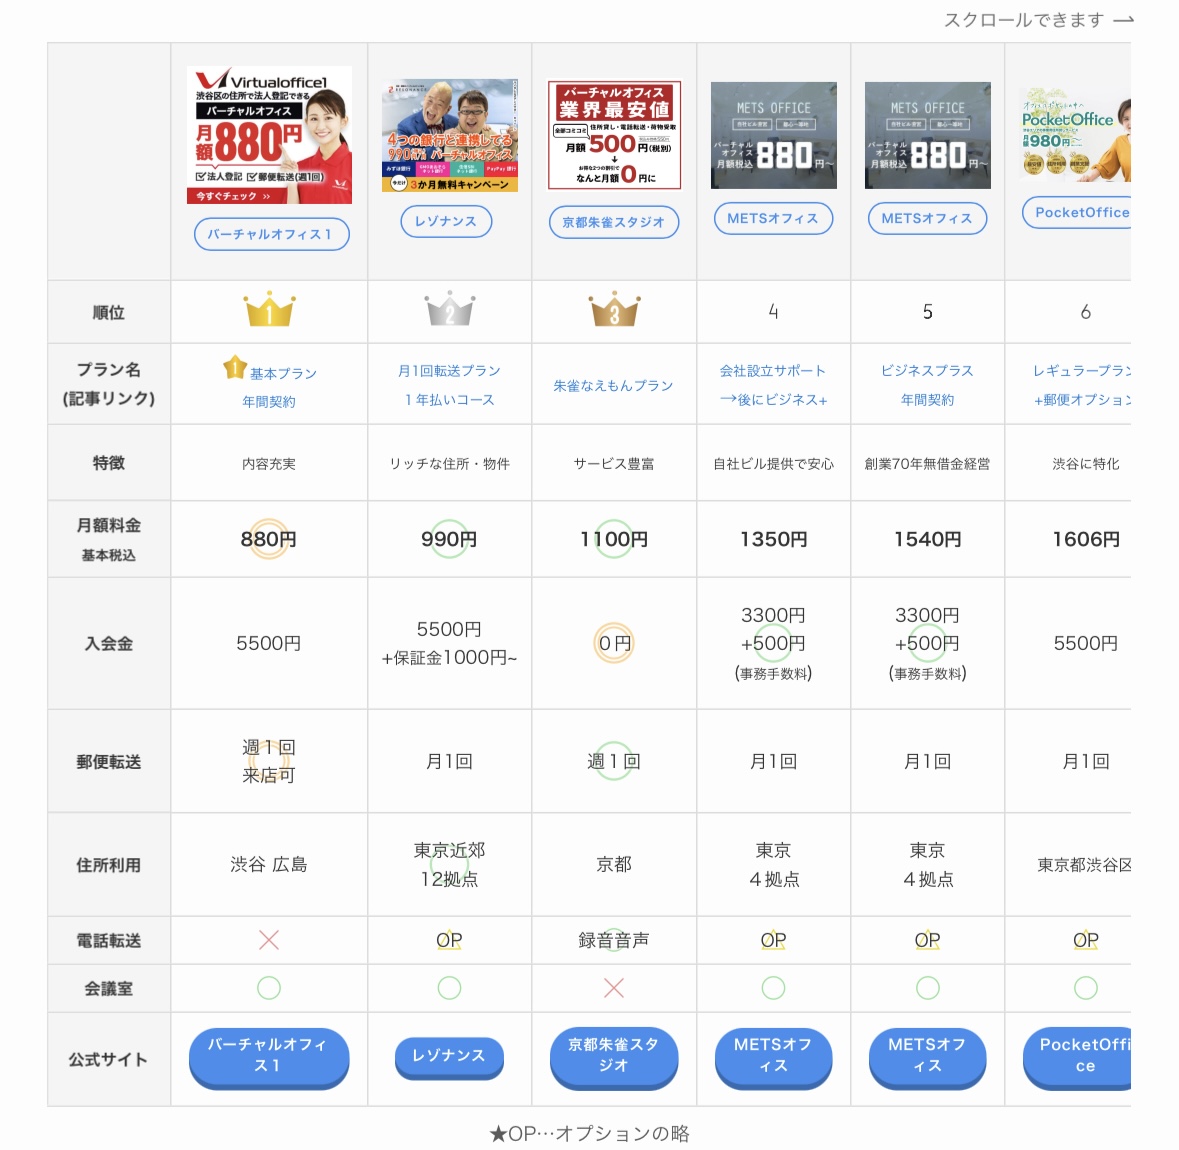Image resolution: width=1179 pixels, height=1150 pixels.
Task: Click the 京都朱雀スタジオ outlined pill link
Action: 614,222
